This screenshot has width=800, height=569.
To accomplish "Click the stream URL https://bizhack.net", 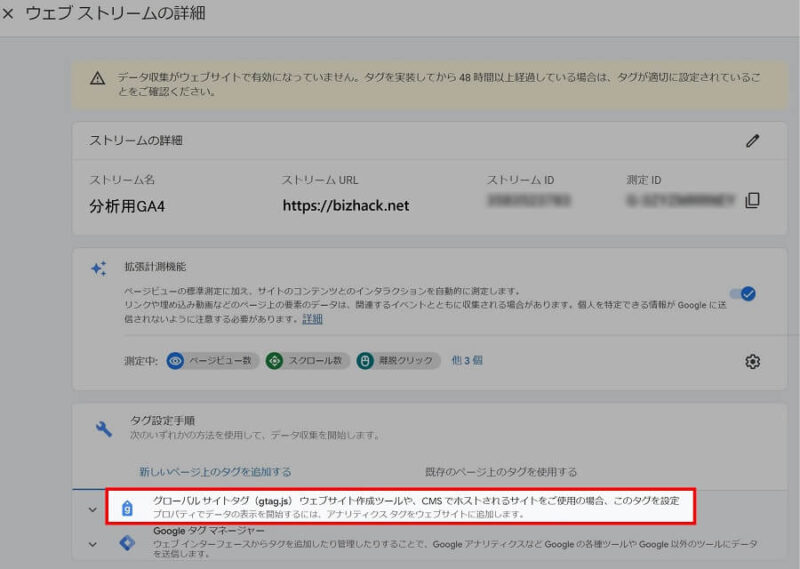I will (346, 206).
